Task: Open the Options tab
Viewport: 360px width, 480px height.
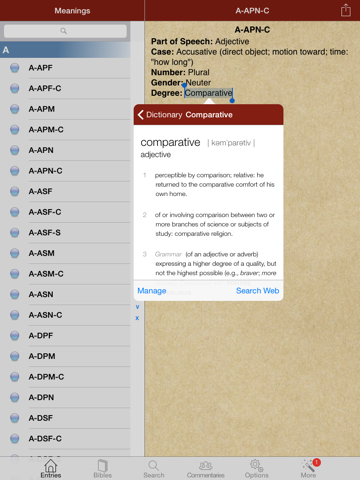Action: click(256, 468)
